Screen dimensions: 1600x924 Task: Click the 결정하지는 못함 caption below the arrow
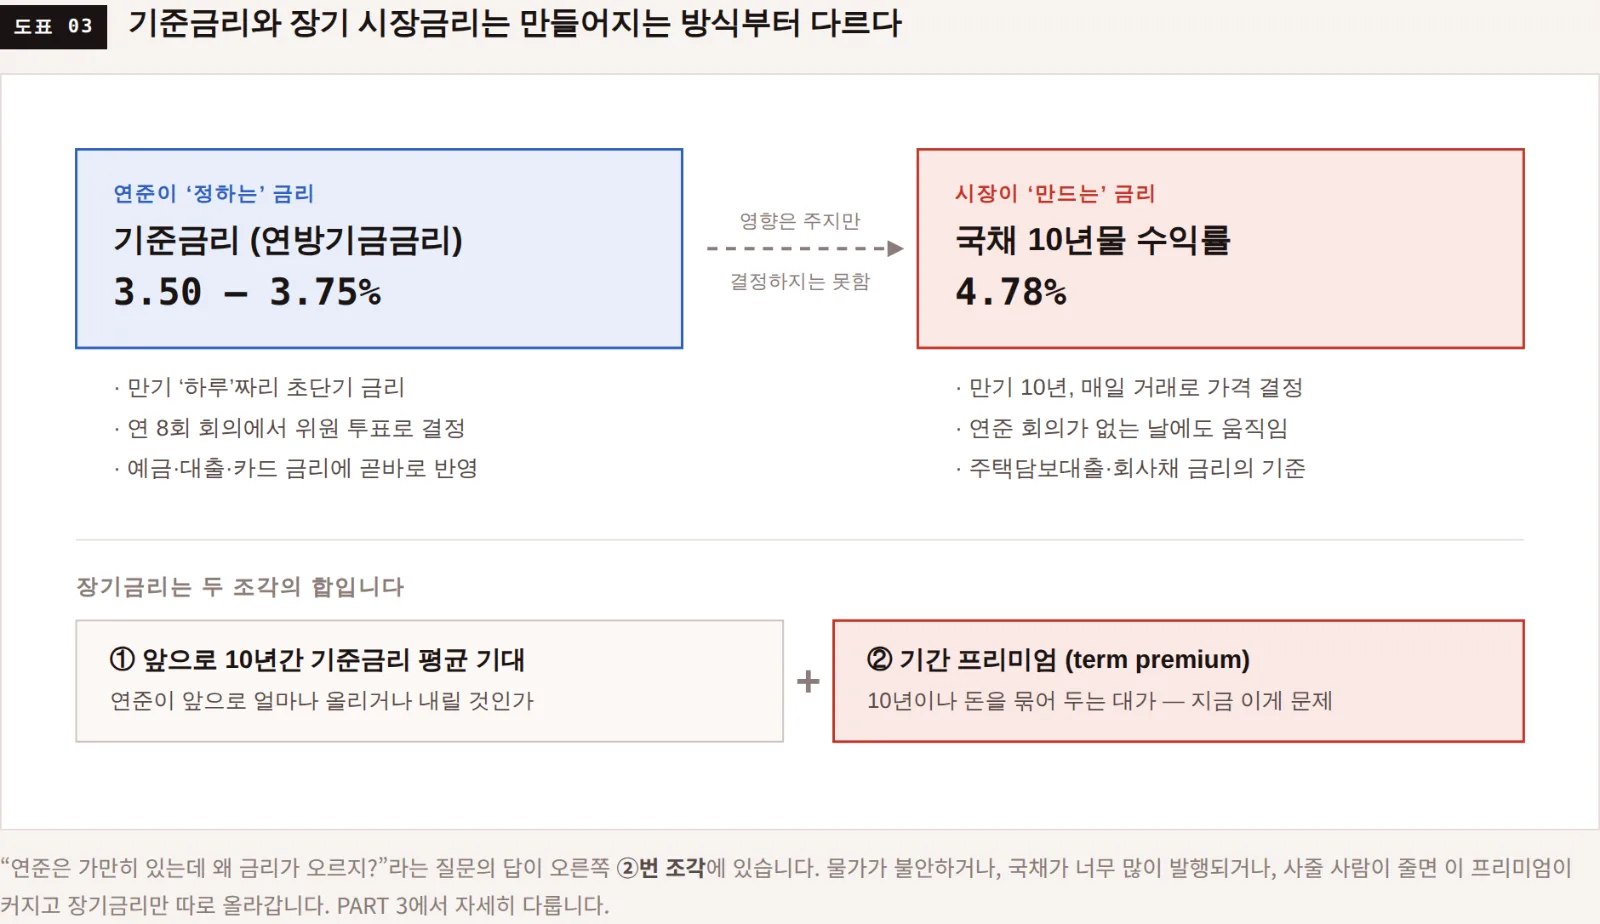click(x=800, y=281)
